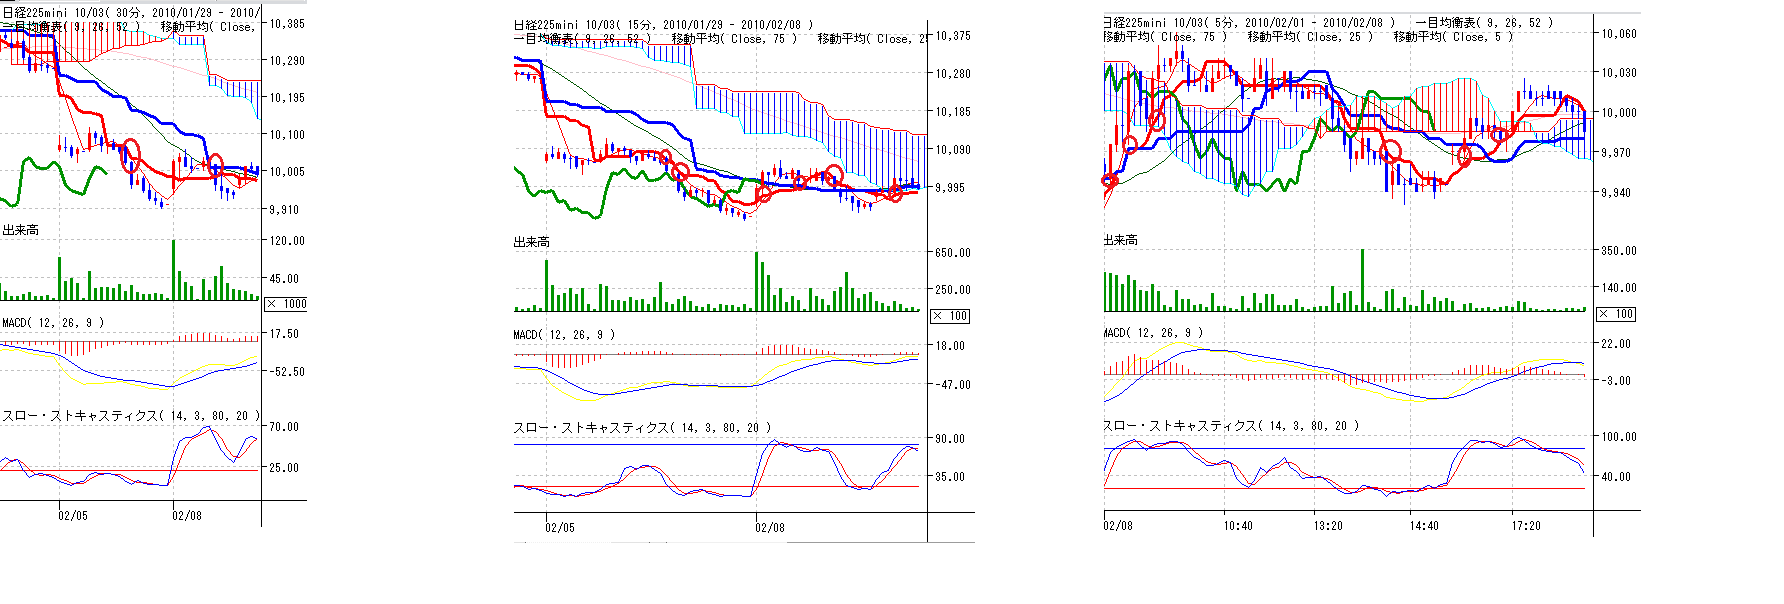Click the 10,375 price axis label
The width and height of the screenshot is (1784, 604).
952,36
